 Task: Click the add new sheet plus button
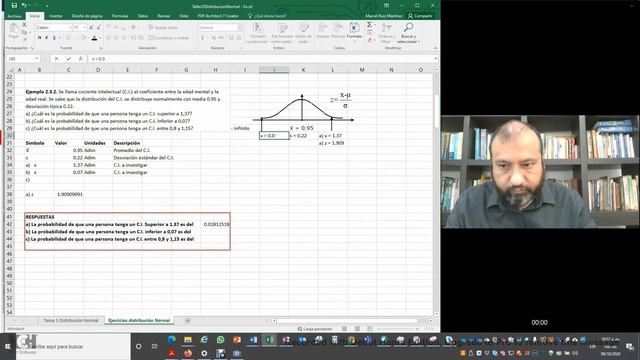[188, 320]
